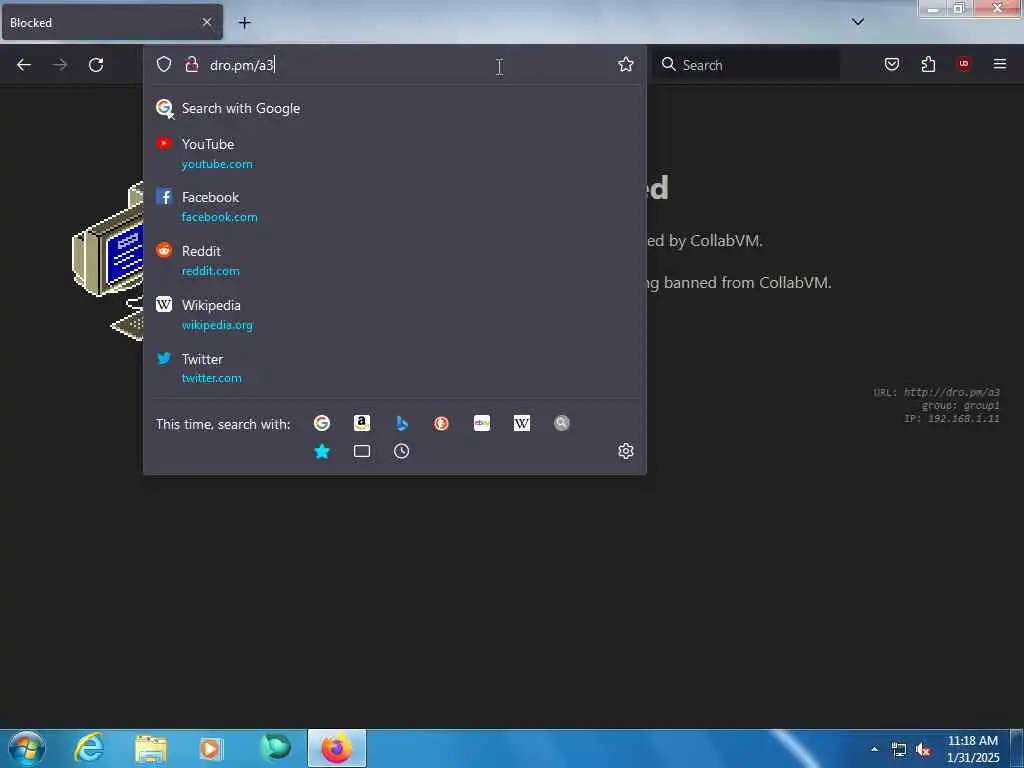1024x768 pixels.
Task: Search this time with Bing icon
Action: point(402,423)
